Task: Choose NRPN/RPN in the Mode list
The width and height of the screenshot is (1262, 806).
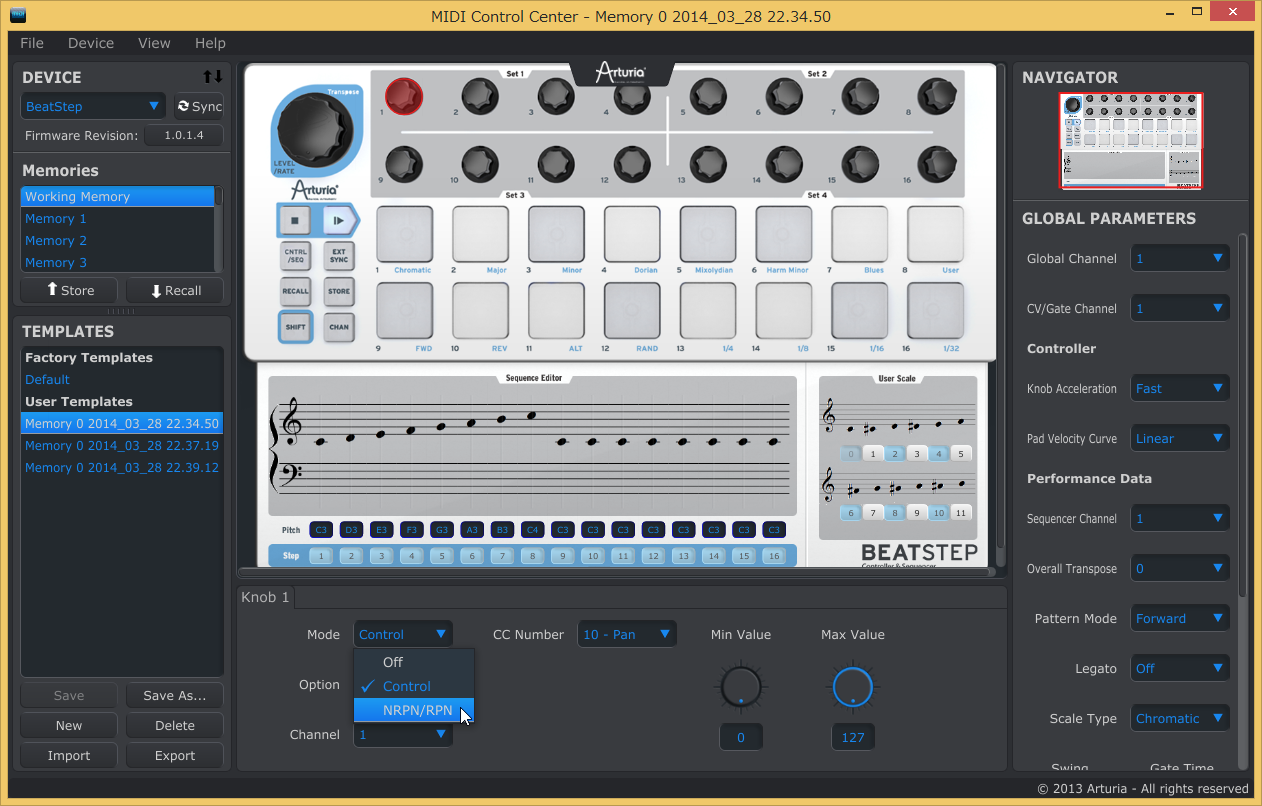Action: click(414, 710)
